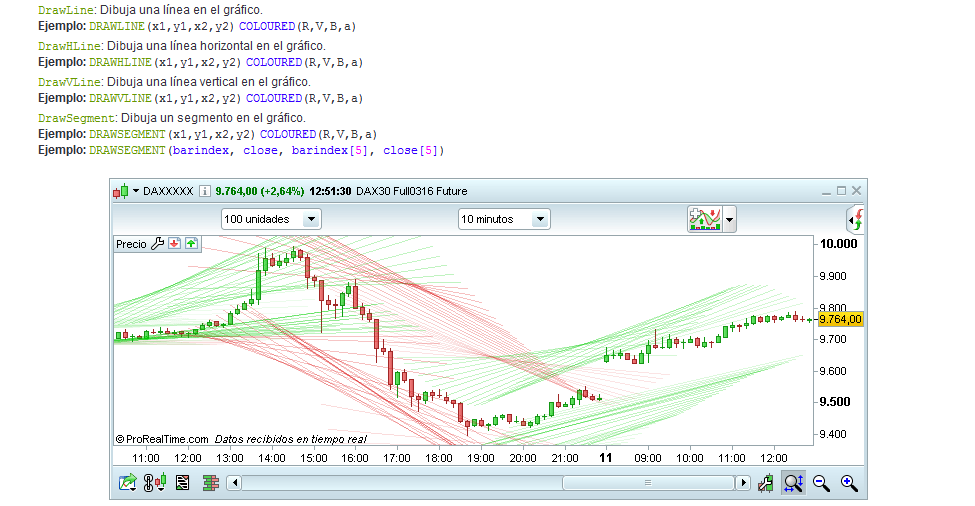Toggle the zoom with arrows tool
The image size is (975, 506).
pos(793,483)
